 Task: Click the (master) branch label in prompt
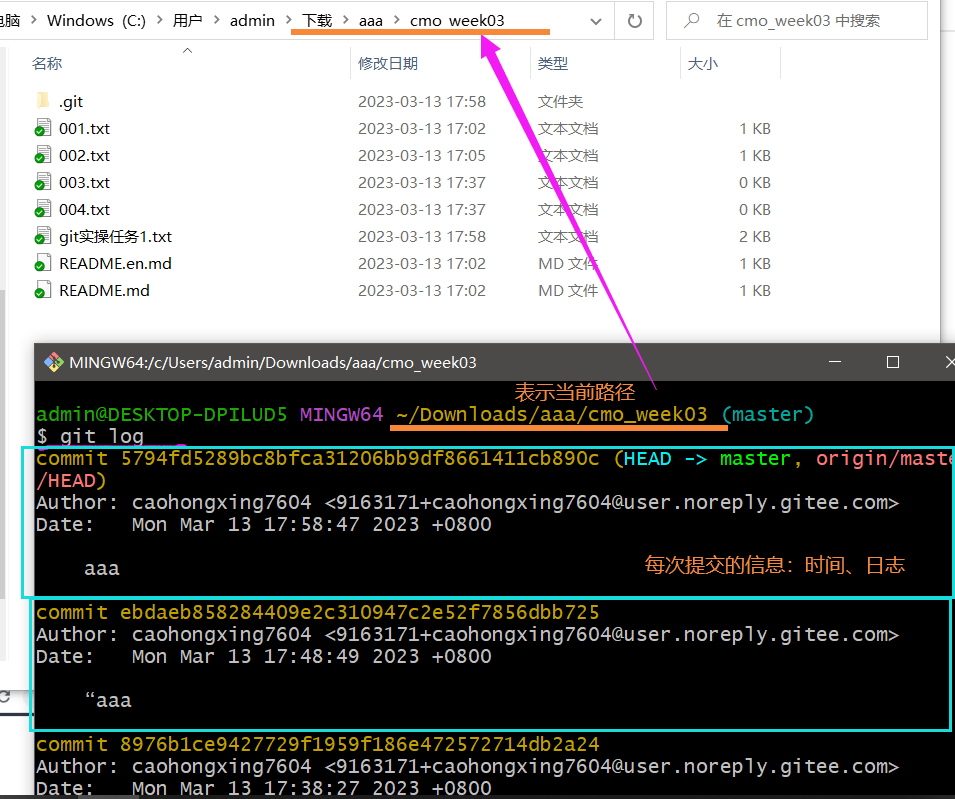(x=768, y=415)
